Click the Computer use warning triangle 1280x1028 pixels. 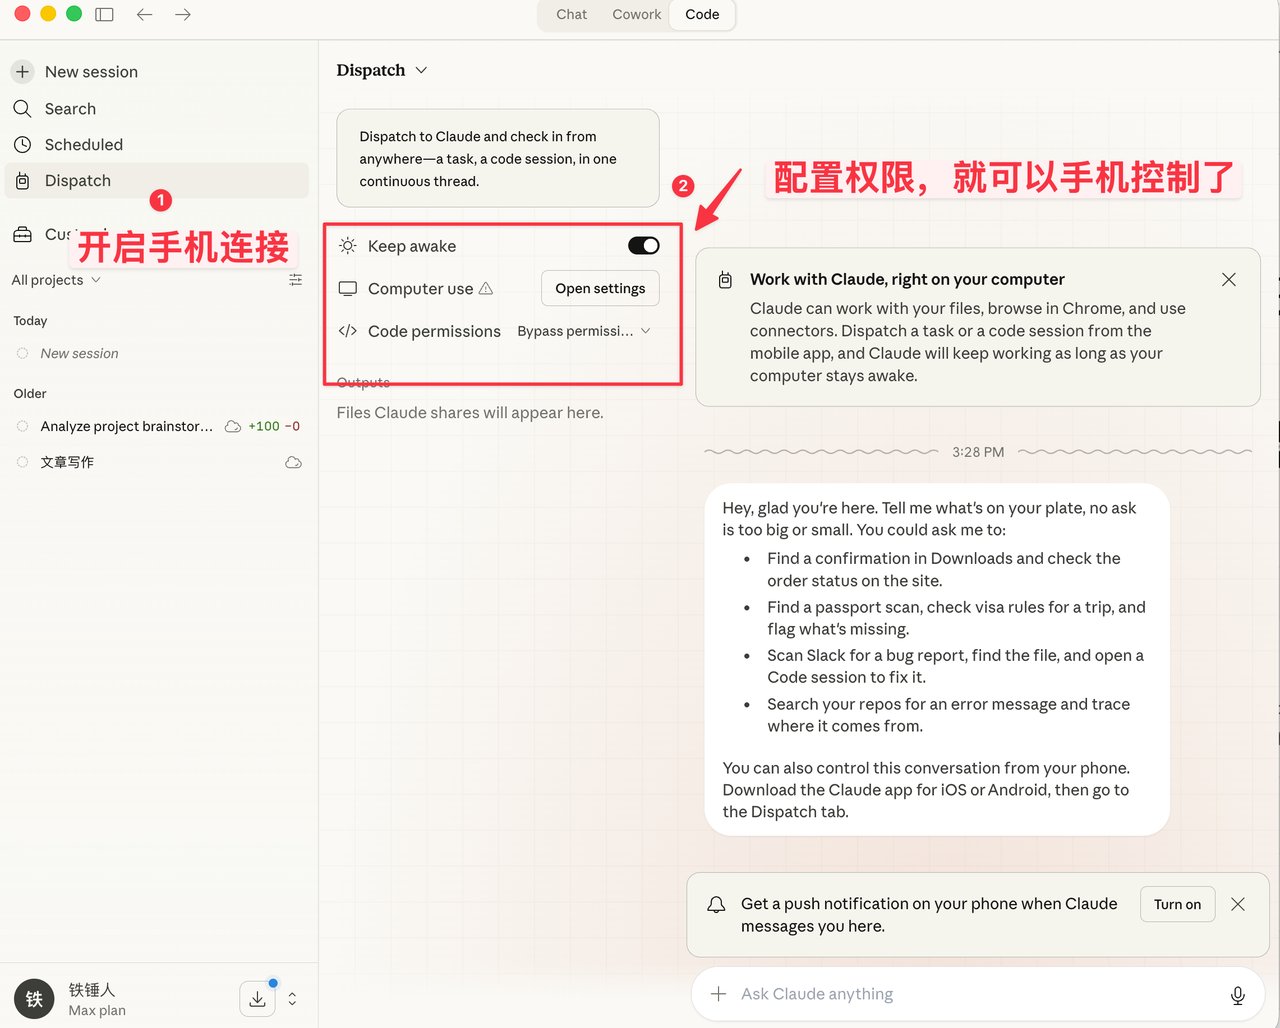[486, 288]
